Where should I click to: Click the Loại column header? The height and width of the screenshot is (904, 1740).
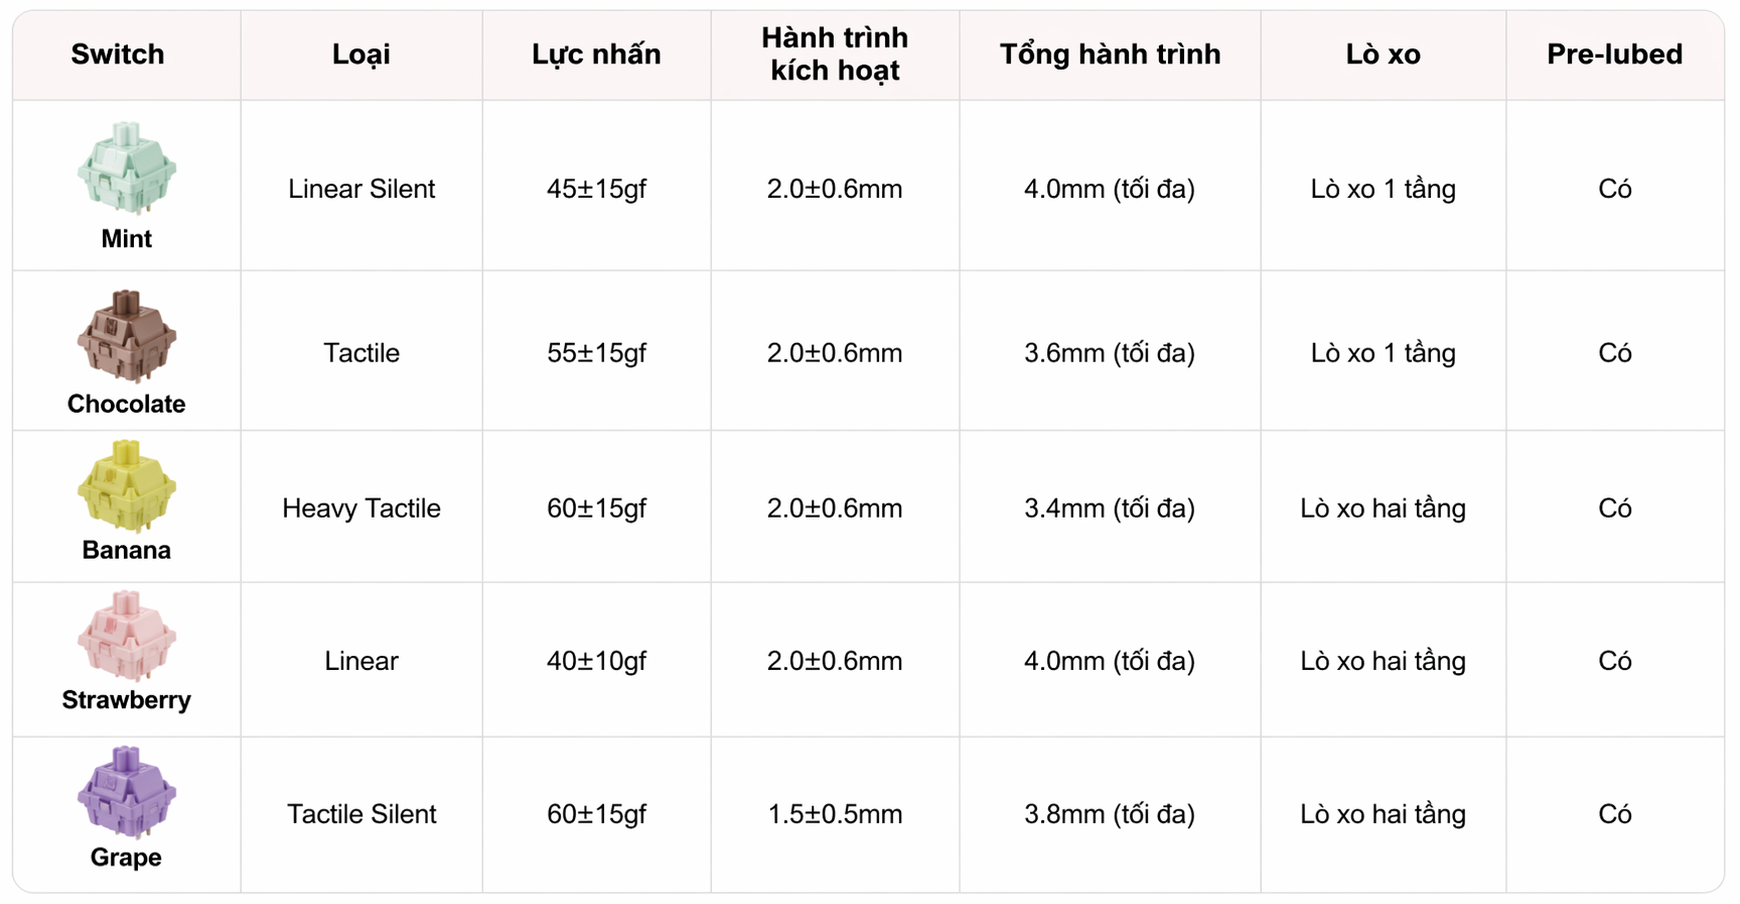click(361, 54)
